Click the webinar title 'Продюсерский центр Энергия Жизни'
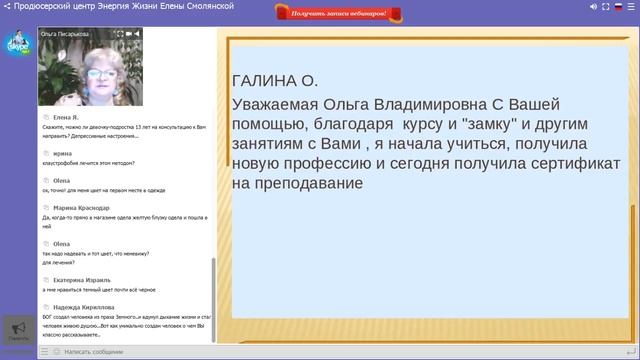The image size is (640, 360). pos(124,6)
